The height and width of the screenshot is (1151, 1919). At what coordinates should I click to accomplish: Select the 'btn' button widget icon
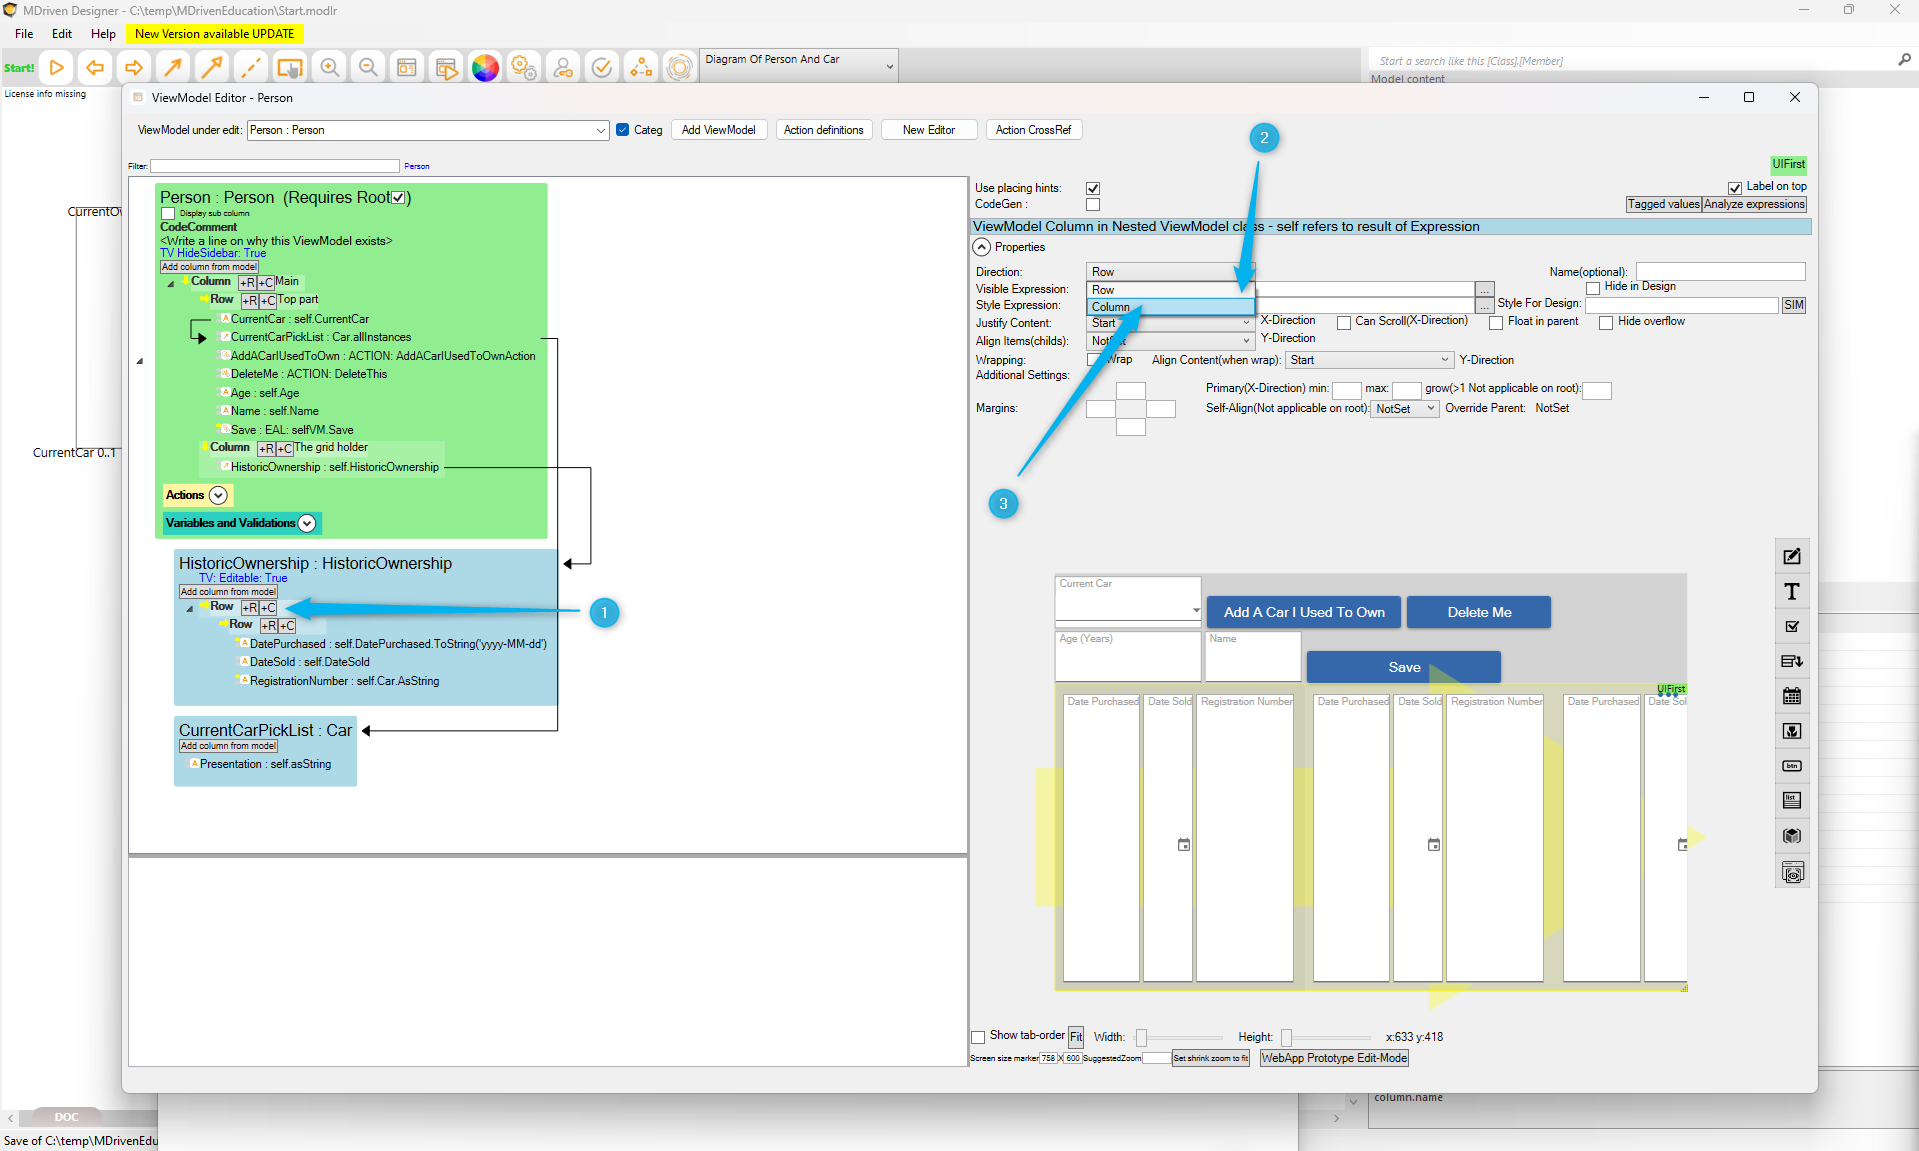pyautogui.click(x=1792, y=766)
